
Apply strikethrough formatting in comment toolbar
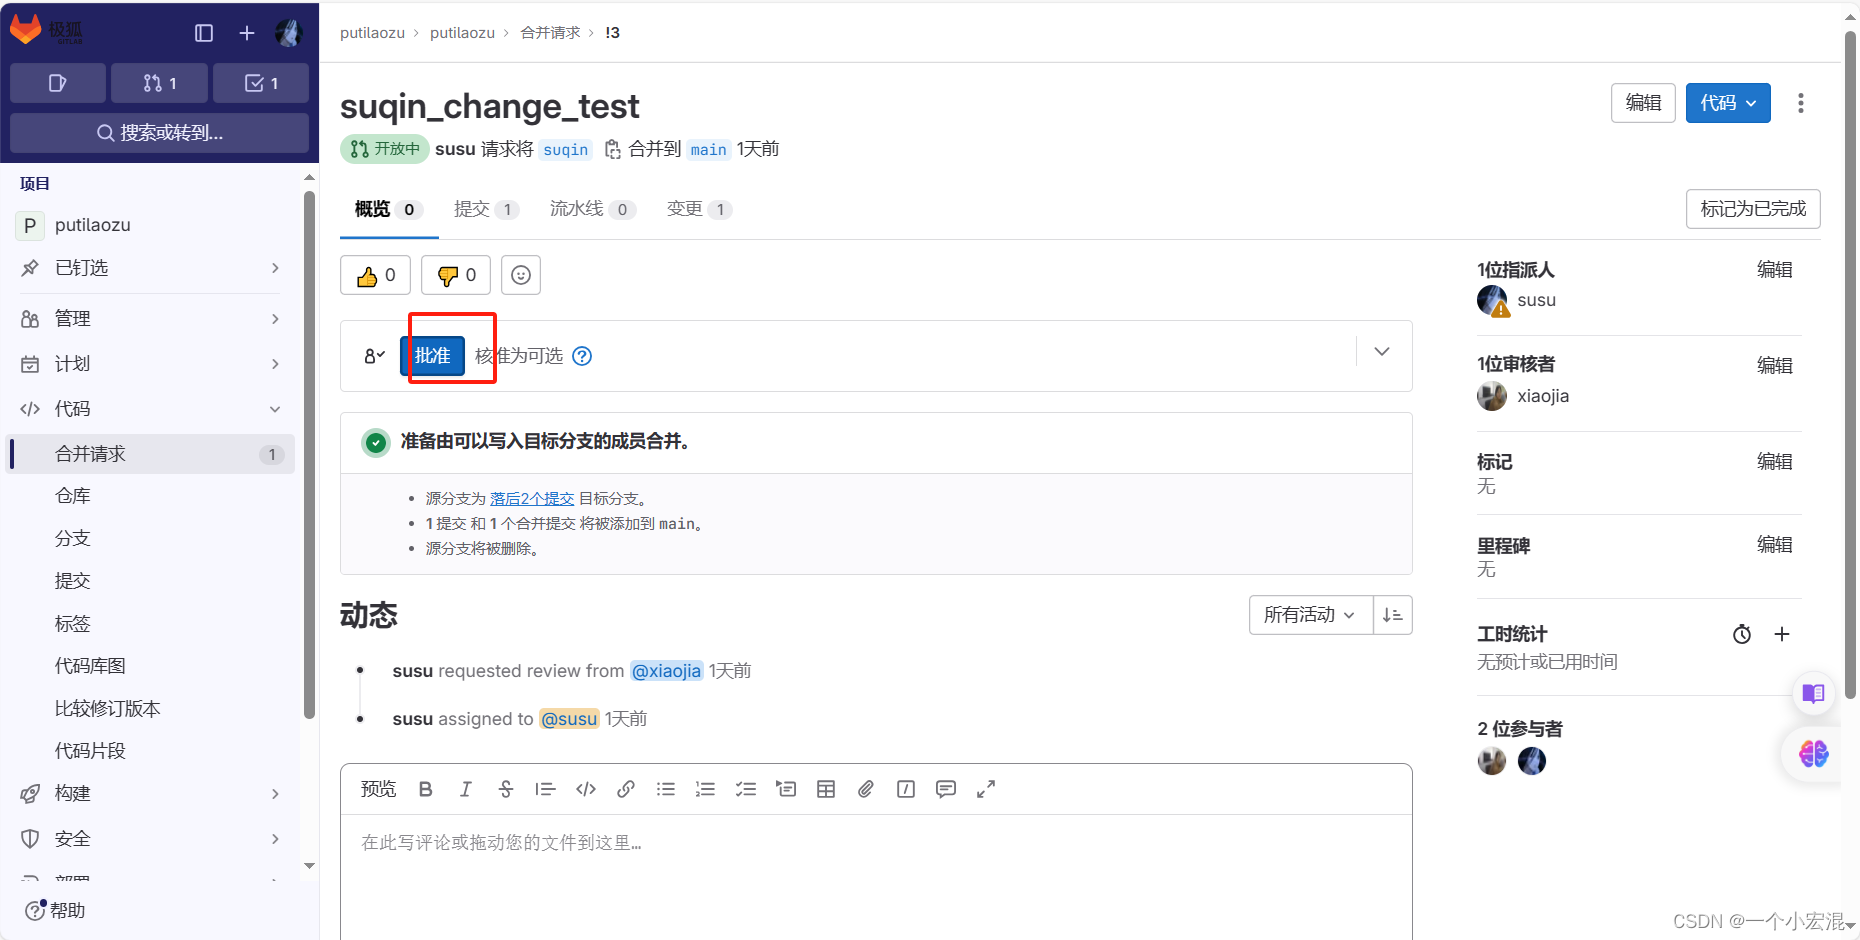click(x=506, y=789)
